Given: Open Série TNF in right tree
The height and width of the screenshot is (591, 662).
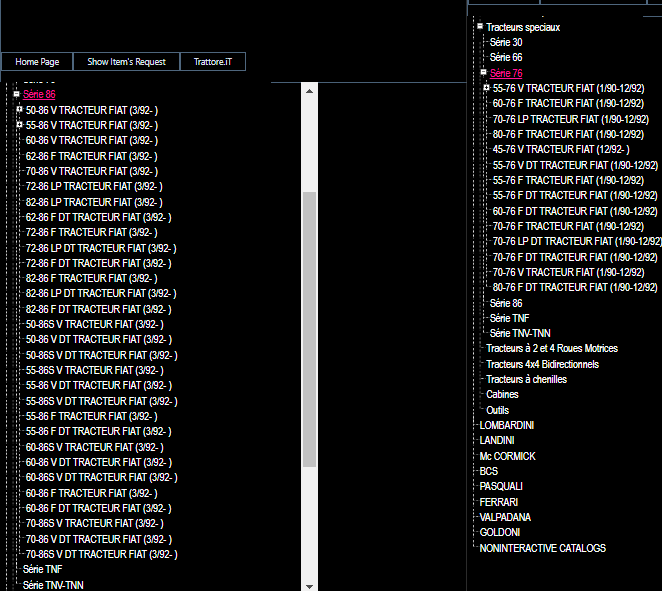Looking at the screenshot, I should tap(509, 318).
